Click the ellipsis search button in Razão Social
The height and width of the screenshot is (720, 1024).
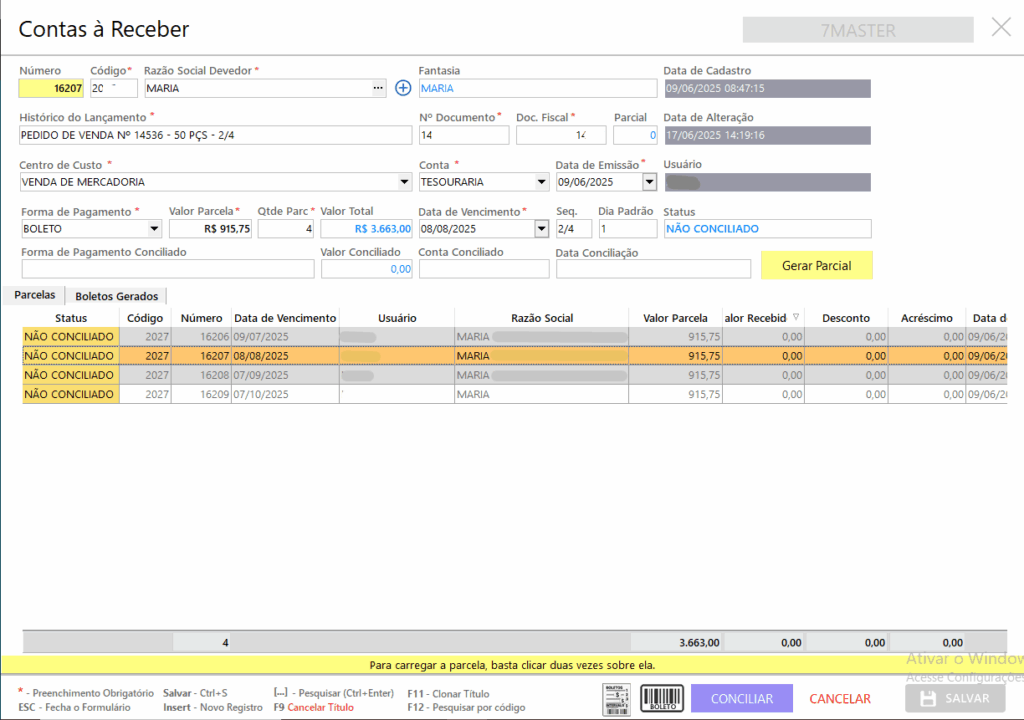click(x=378, y=88)
